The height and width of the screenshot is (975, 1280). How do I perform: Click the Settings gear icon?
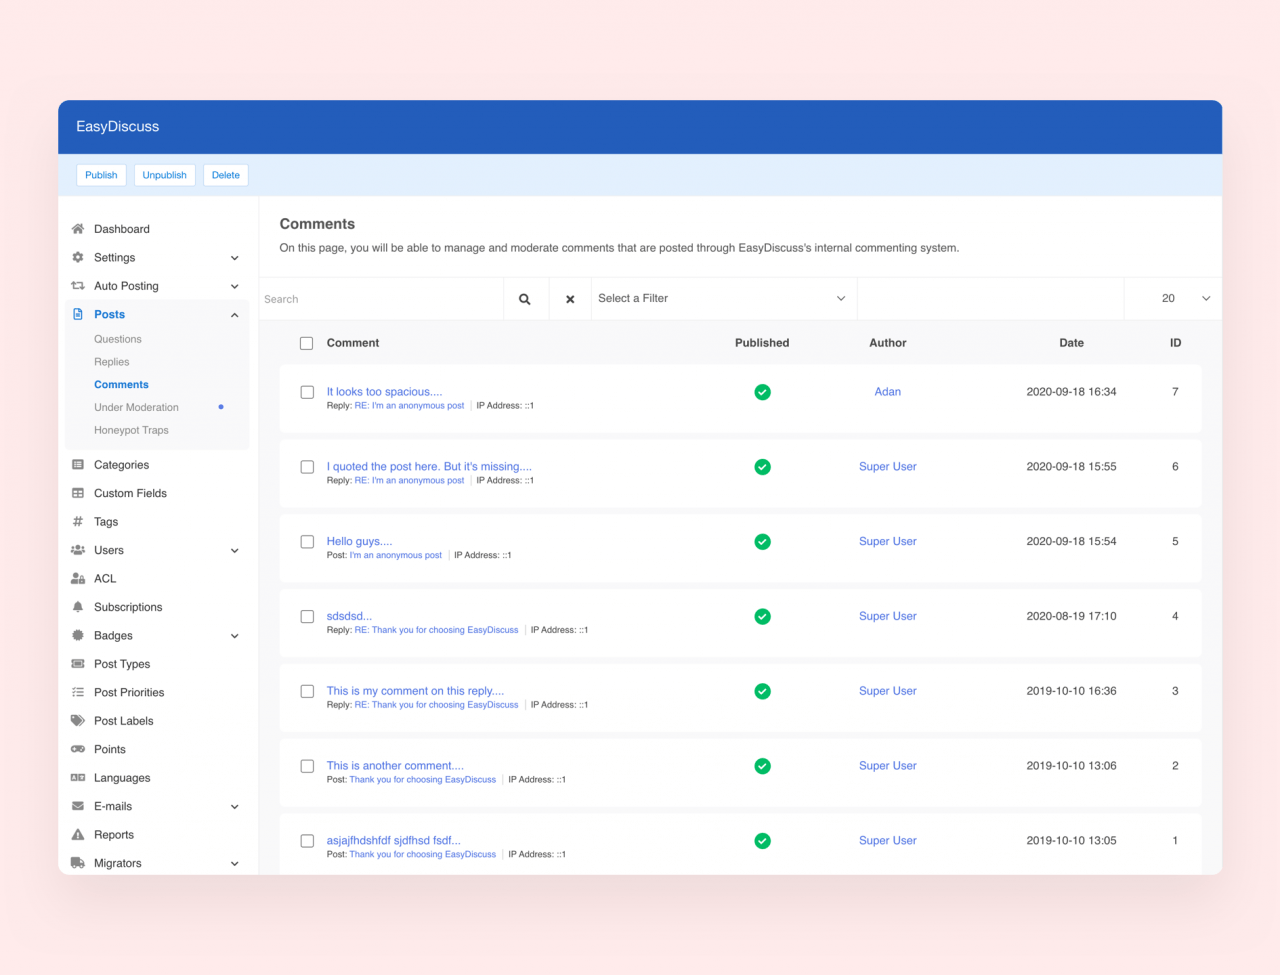click(78, 257)
